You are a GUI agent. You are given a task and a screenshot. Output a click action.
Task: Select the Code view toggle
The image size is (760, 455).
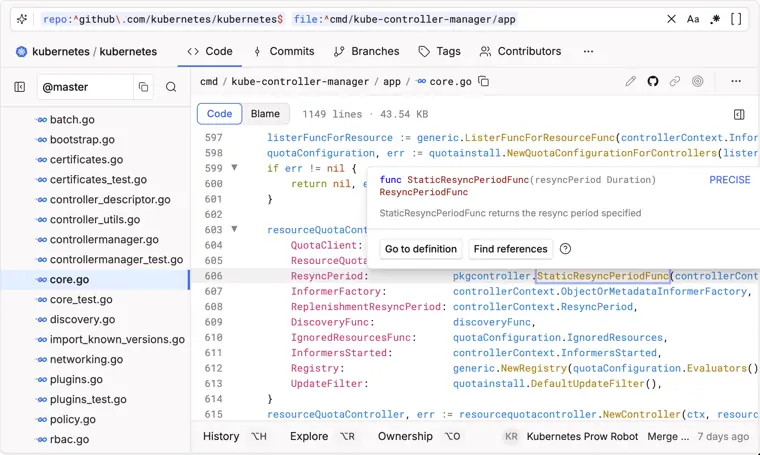220,114
